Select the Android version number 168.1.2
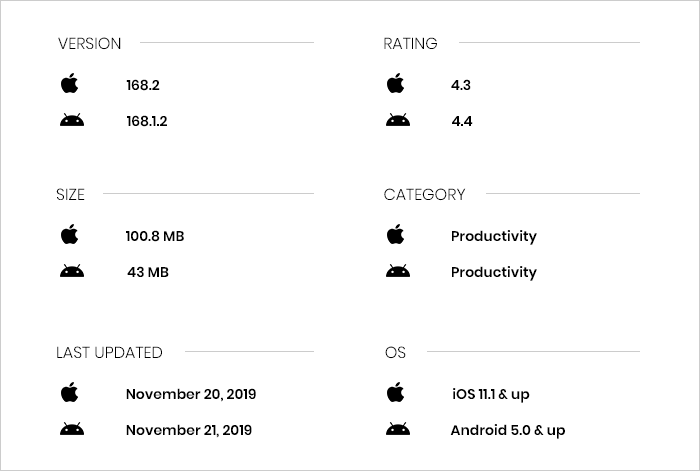700x471 pixels. [x=147, y=122]
